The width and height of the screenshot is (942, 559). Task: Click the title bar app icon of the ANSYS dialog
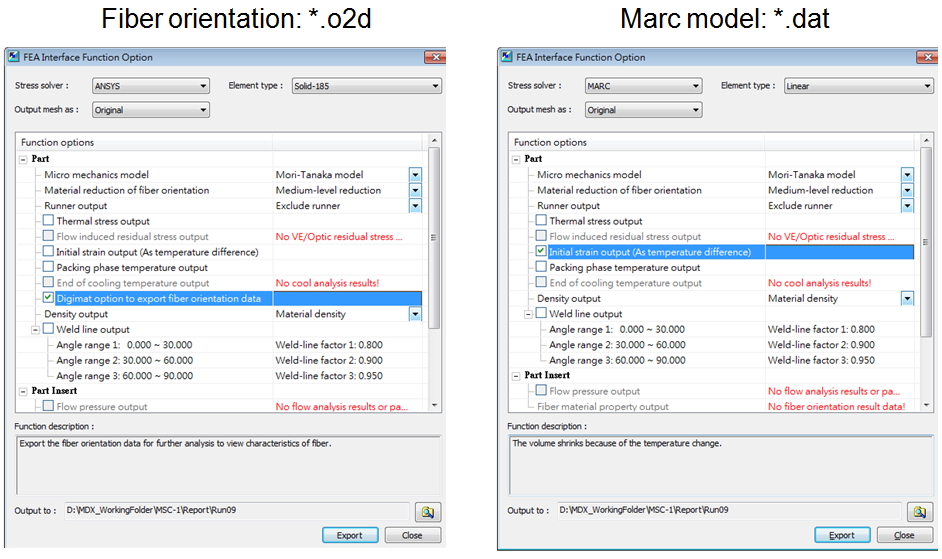click(14, 57)
